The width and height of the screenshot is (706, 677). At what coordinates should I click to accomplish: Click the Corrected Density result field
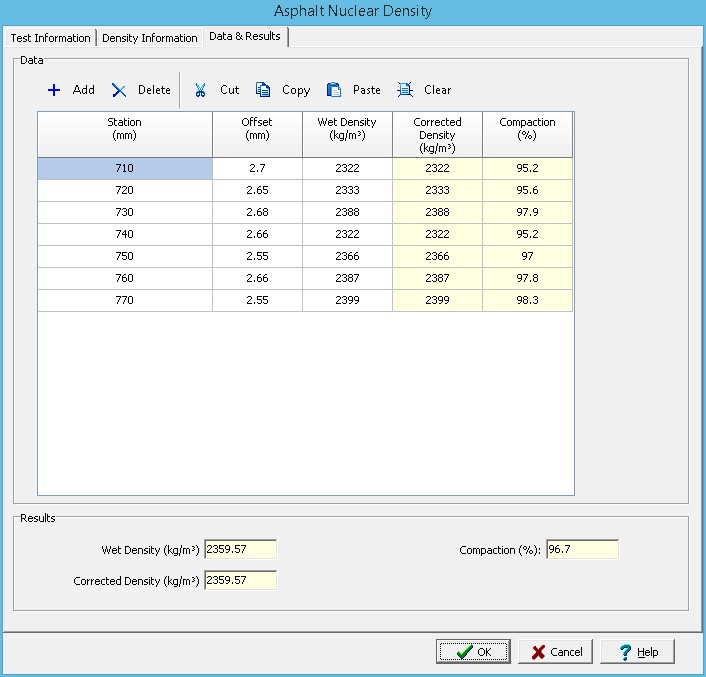pos(240,581)
